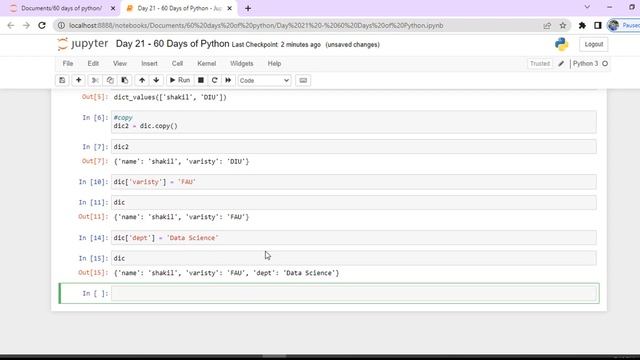Select the In [15] cell with dic
The height and width of the screenshot is (360, 640).
pyautogui.click(x=353, y=258)
